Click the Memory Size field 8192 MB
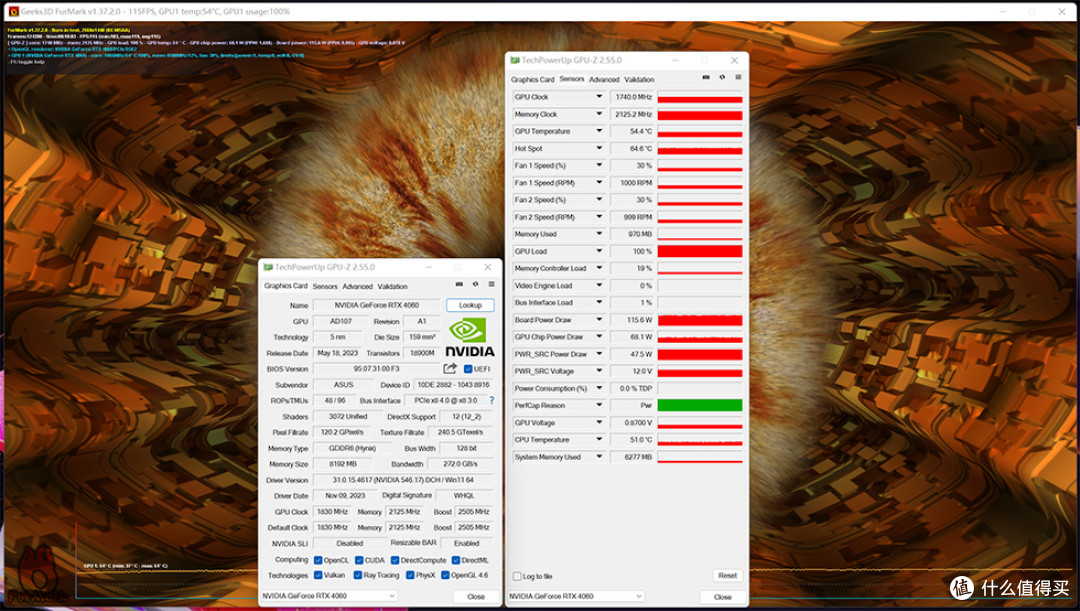Screen dimensions: 1080x611 coord(343,464)
